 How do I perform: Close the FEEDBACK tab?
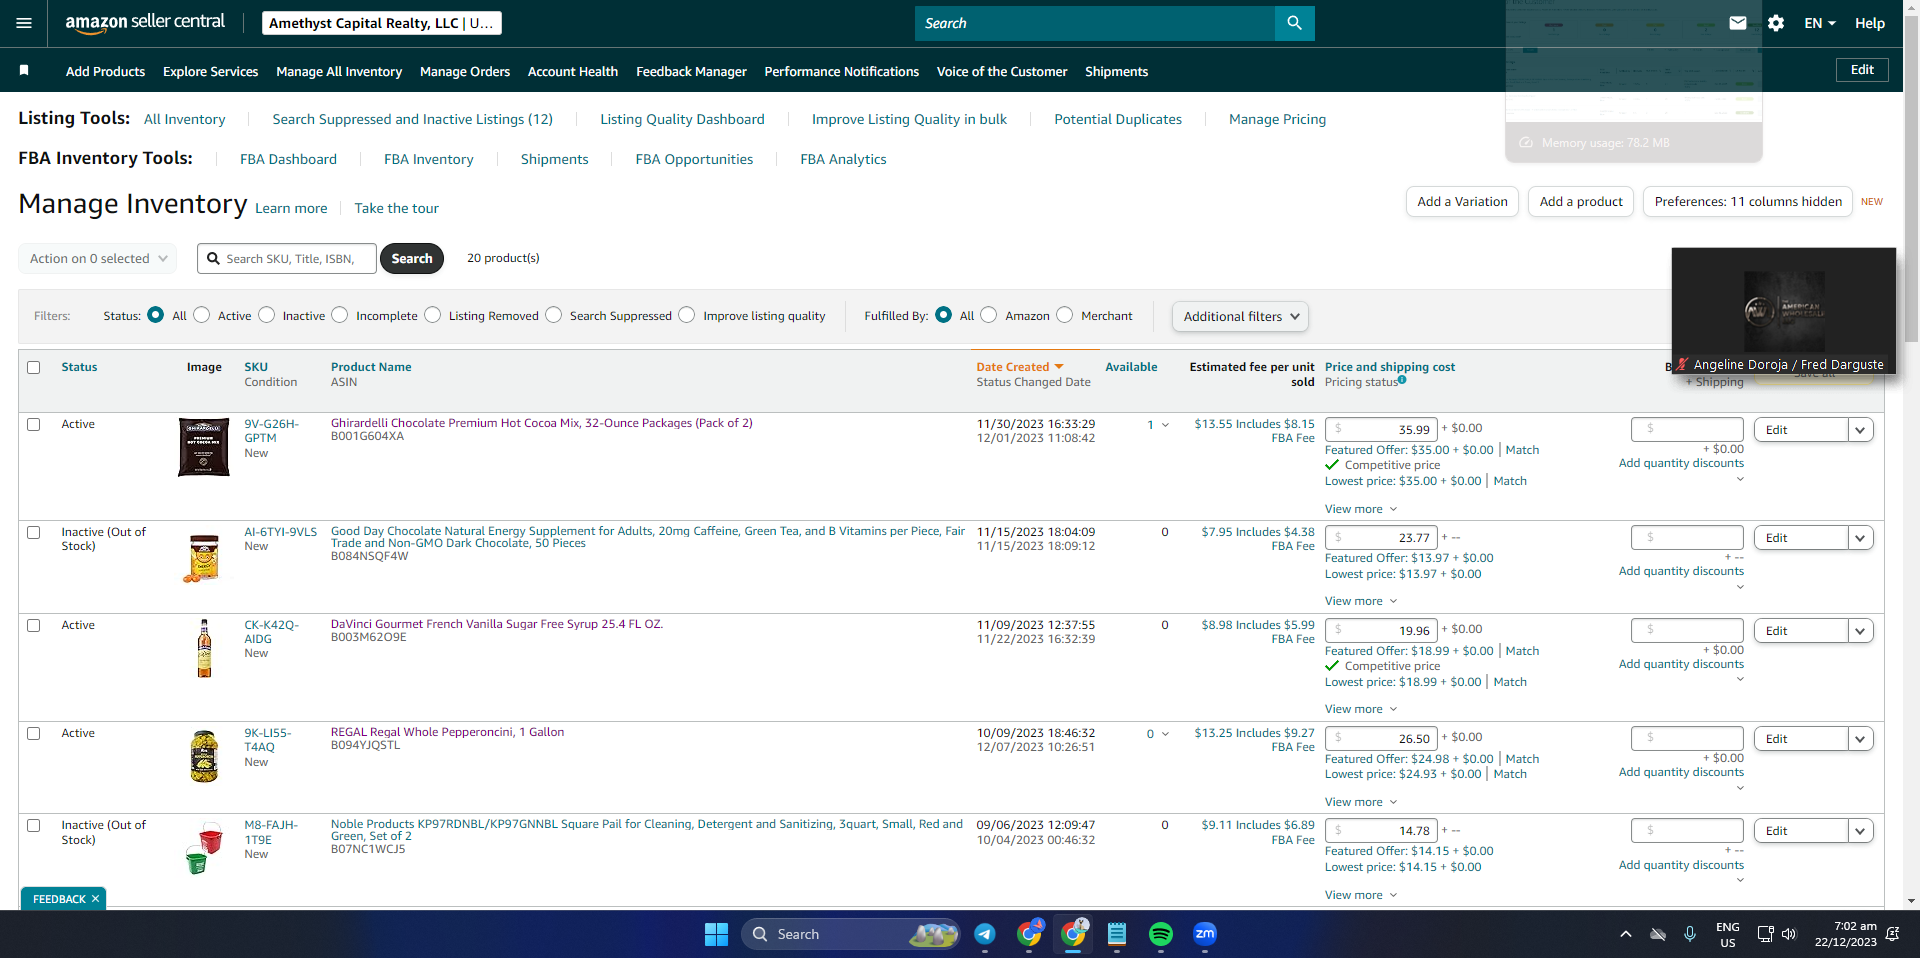click(96, 899)
